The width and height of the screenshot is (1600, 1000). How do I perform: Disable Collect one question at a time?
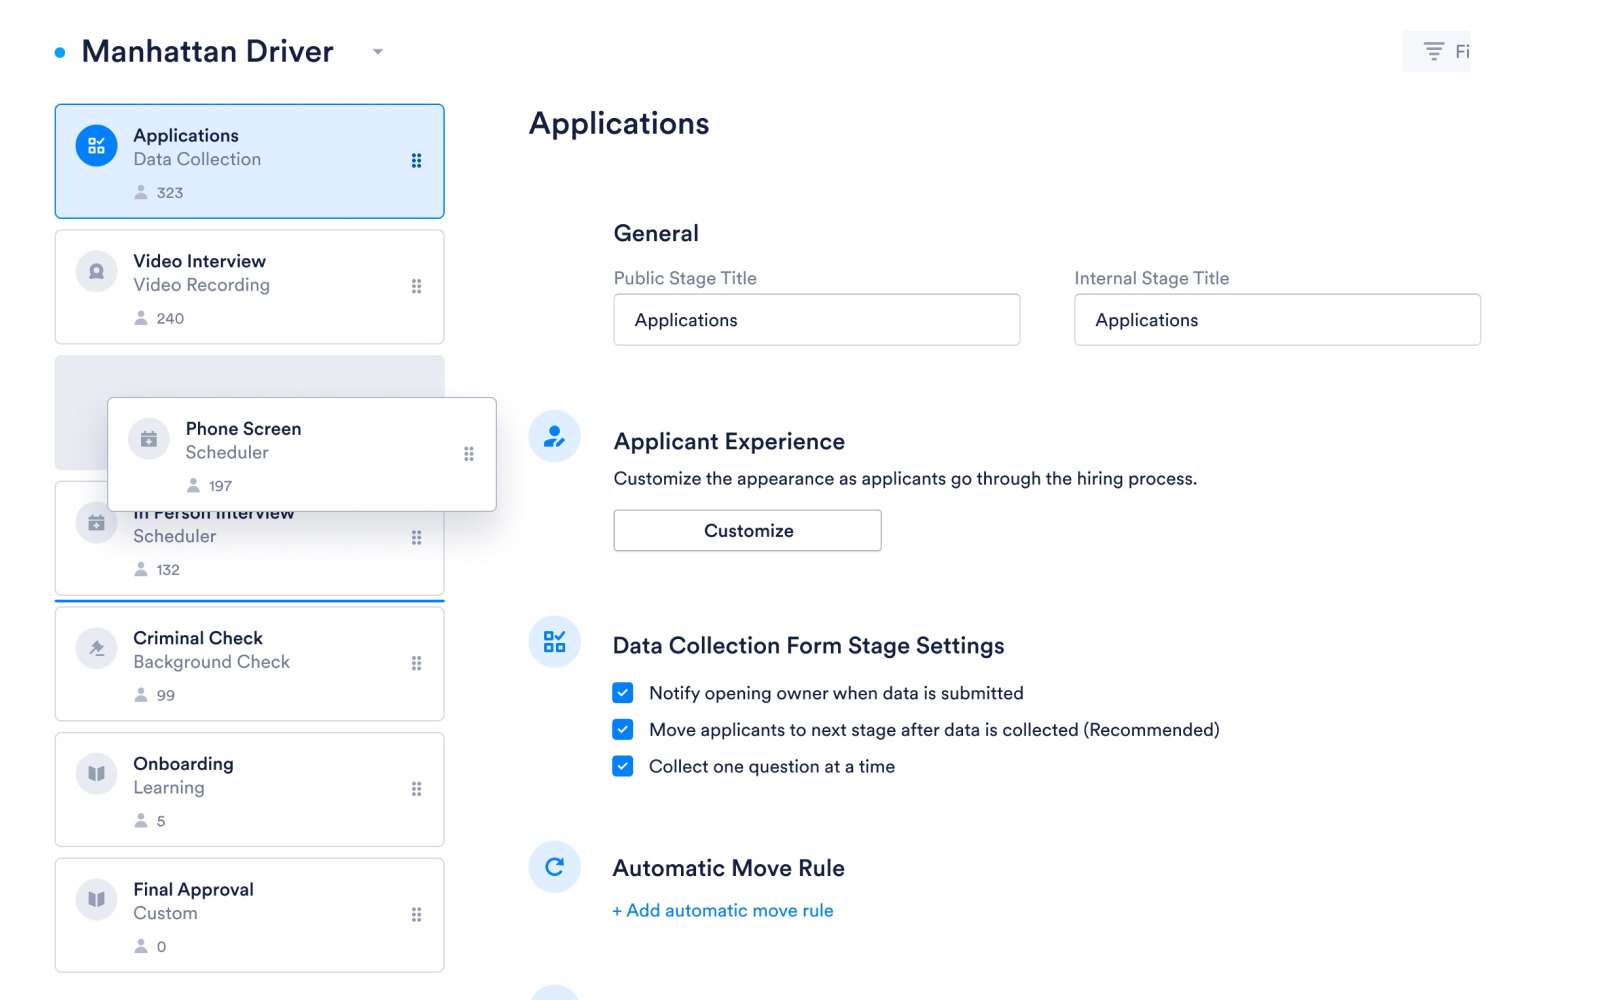[623, 767]
